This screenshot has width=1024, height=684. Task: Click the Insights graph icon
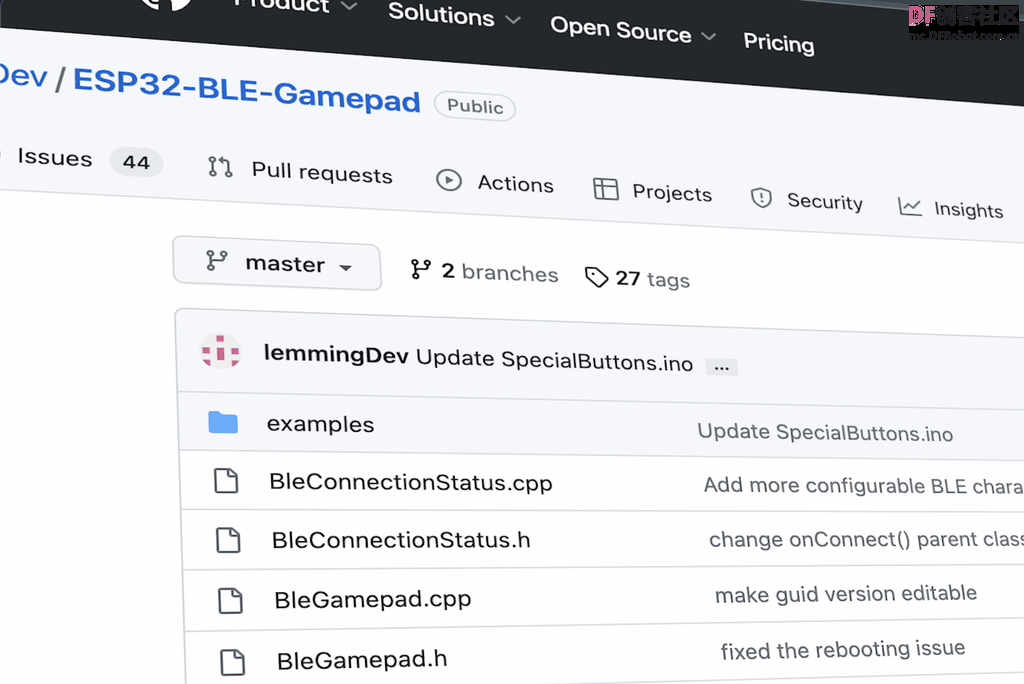(910, 207)
